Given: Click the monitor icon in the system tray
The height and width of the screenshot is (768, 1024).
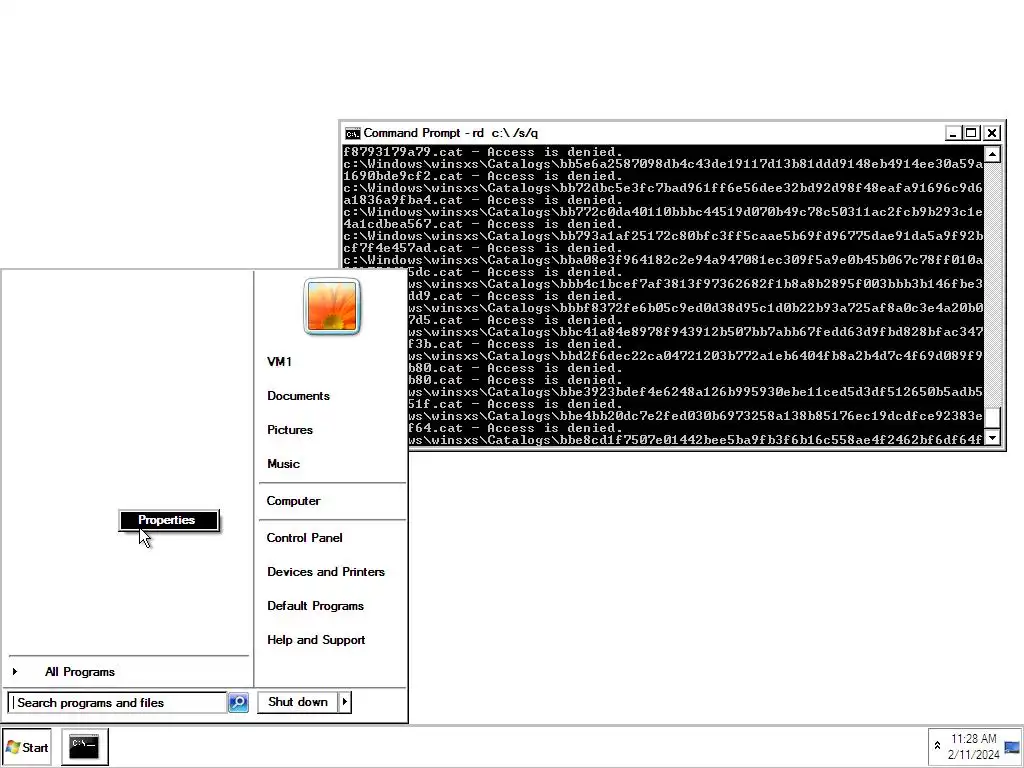Looking at the screenshot, I should [1012, 747].
